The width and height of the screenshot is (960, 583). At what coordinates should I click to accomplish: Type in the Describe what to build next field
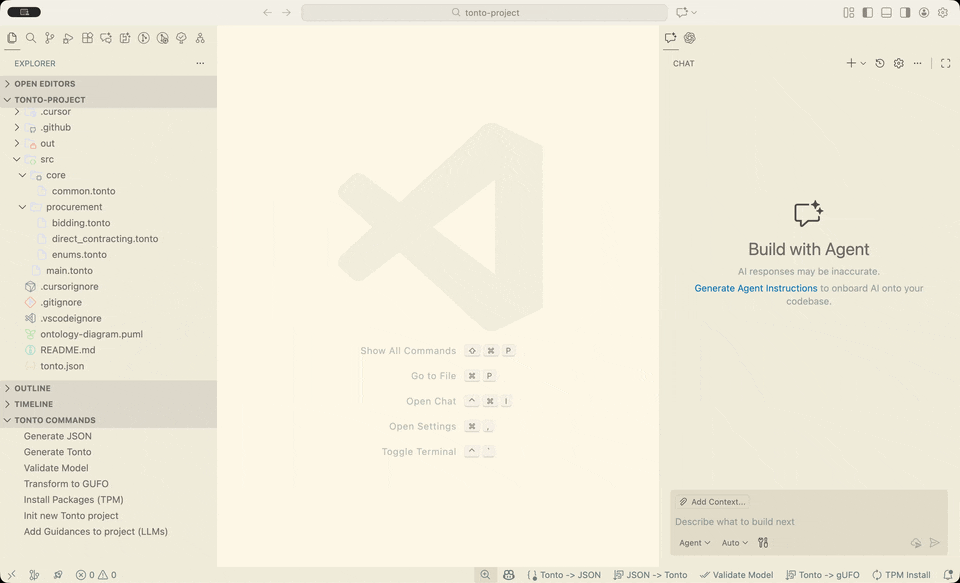pyautogui.click(x=760, y=521)
